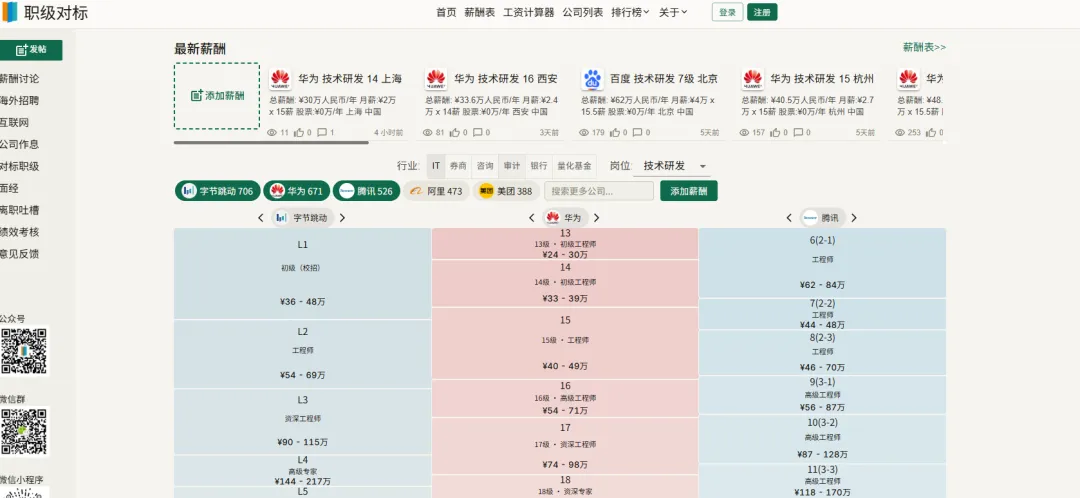This screenshot has height=498, width=1080.
Task: Click the views eye icon on 西安 salary card
Action: click(427, 132)
